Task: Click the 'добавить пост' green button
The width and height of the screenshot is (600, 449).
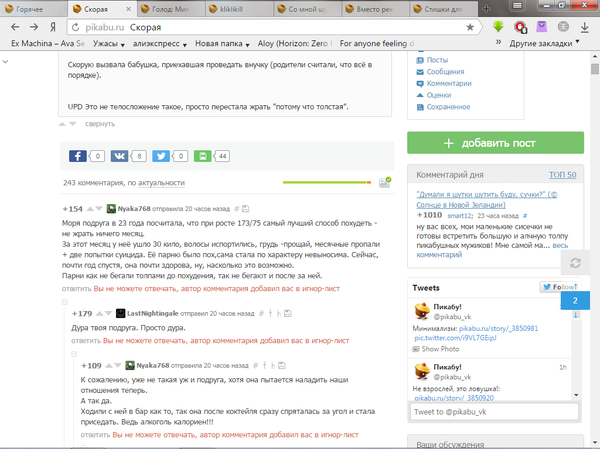Action: [497, 143]
